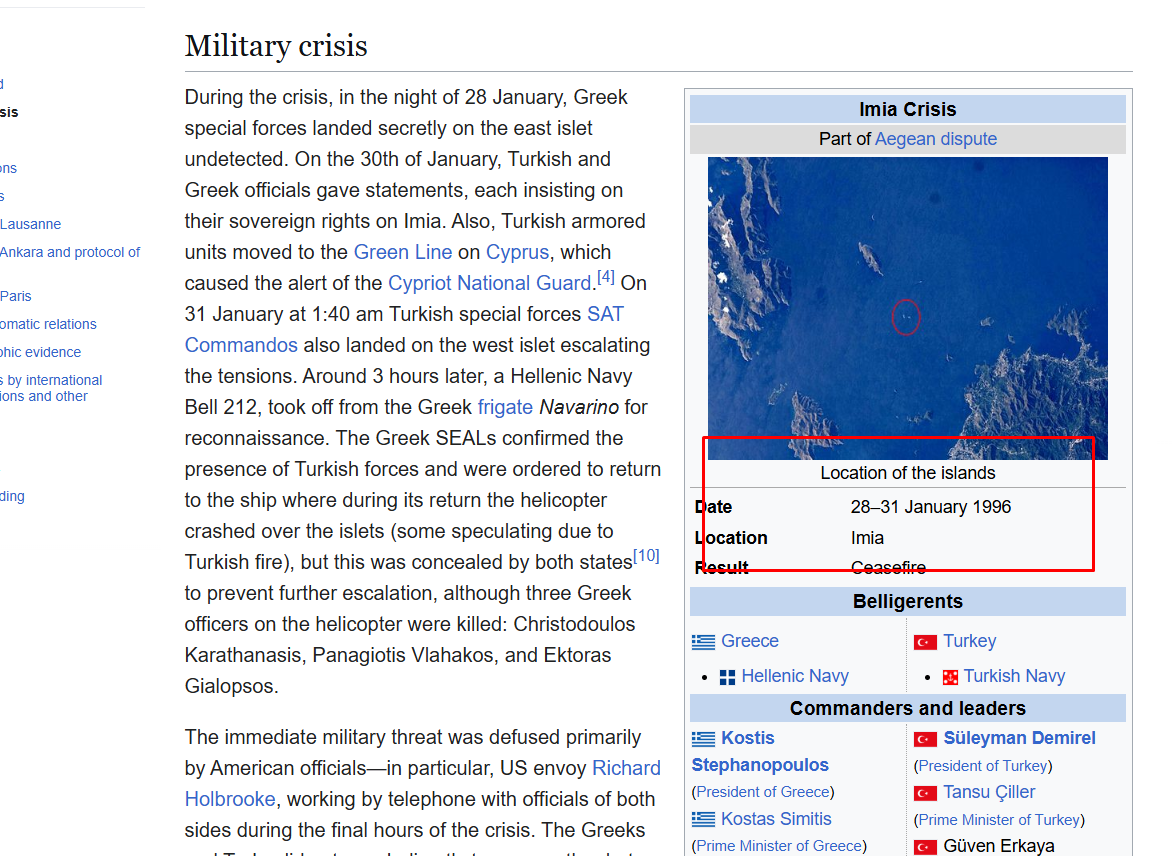Open the Aegean dispute link

[x=935, y=139]
